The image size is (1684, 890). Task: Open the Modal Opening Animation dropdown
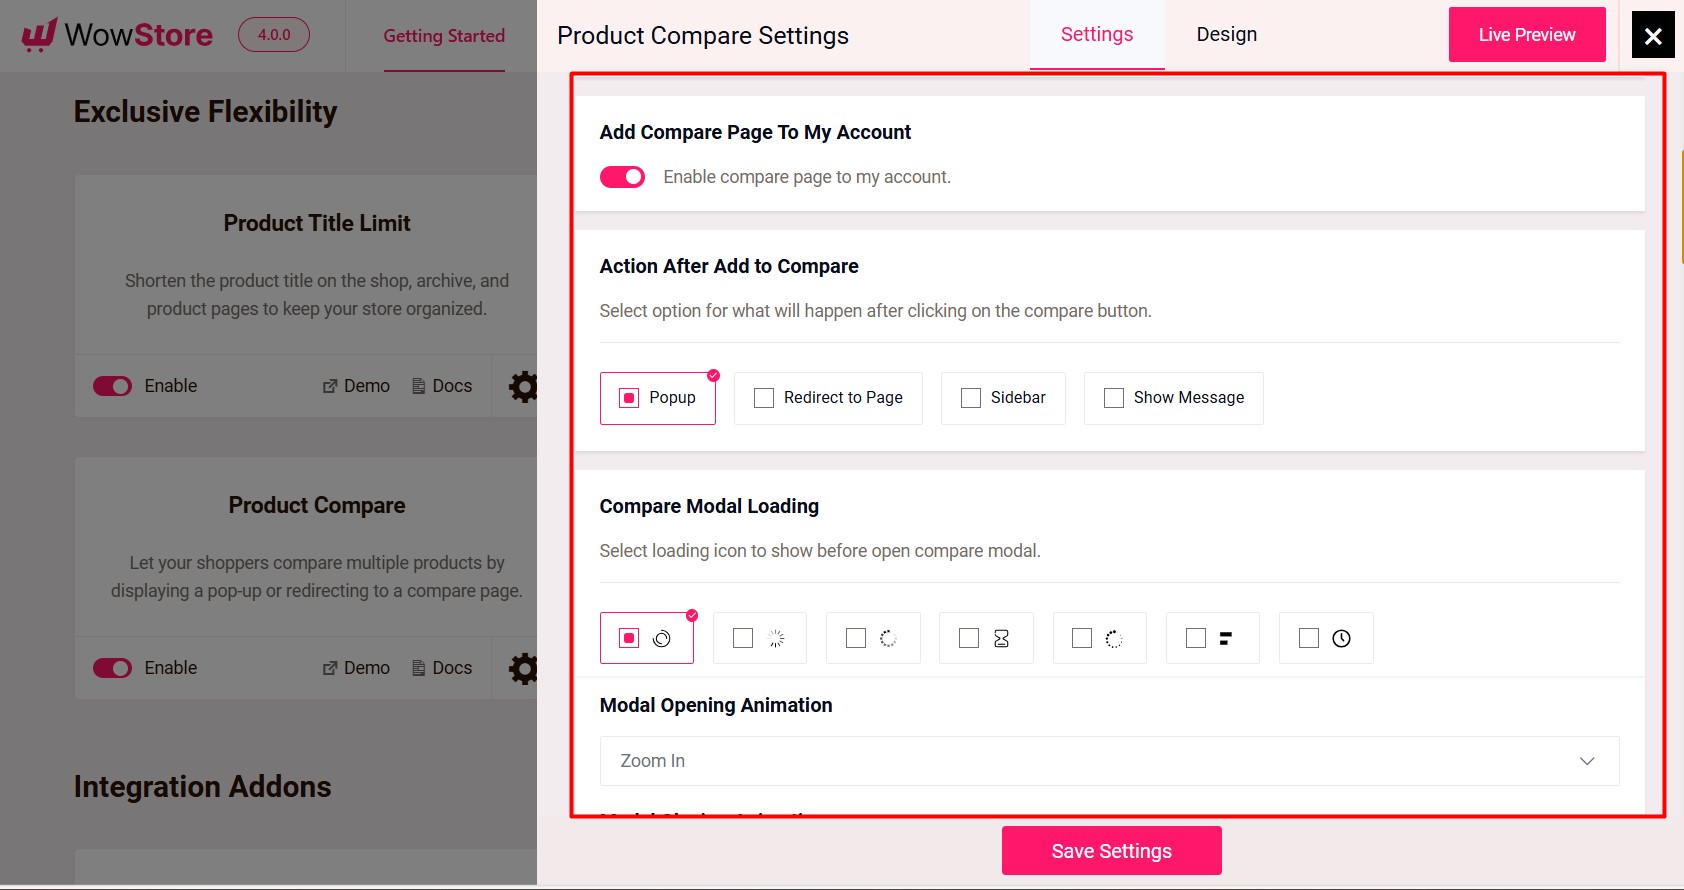(x=1109, y=761)
